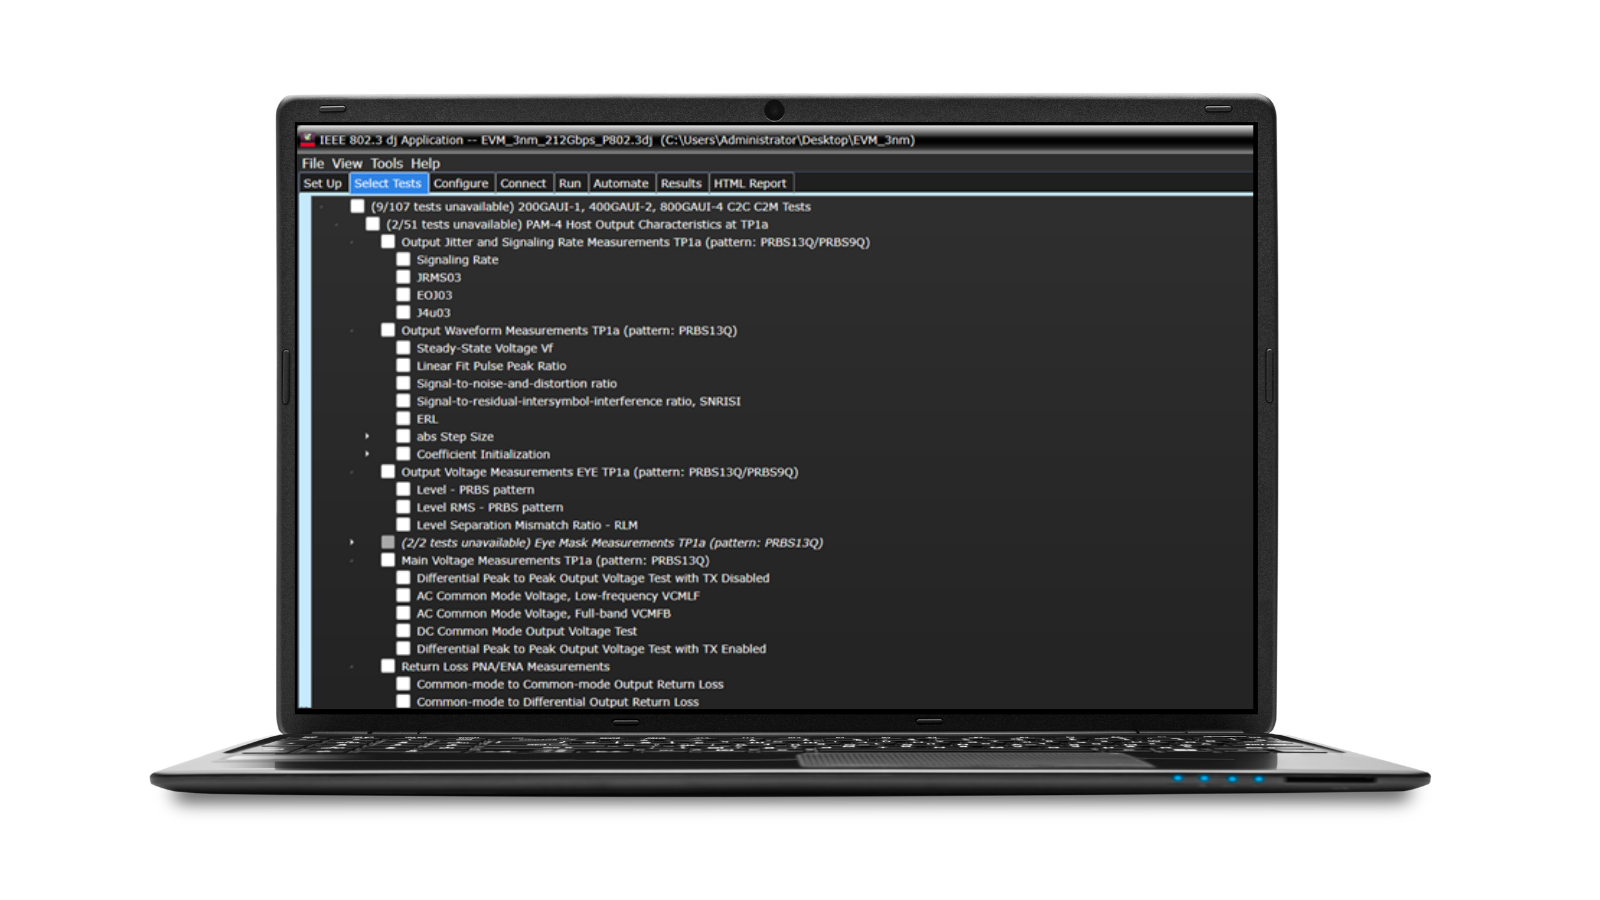
Task: Click the application icon in title bar
Action: tap(308, 140)
